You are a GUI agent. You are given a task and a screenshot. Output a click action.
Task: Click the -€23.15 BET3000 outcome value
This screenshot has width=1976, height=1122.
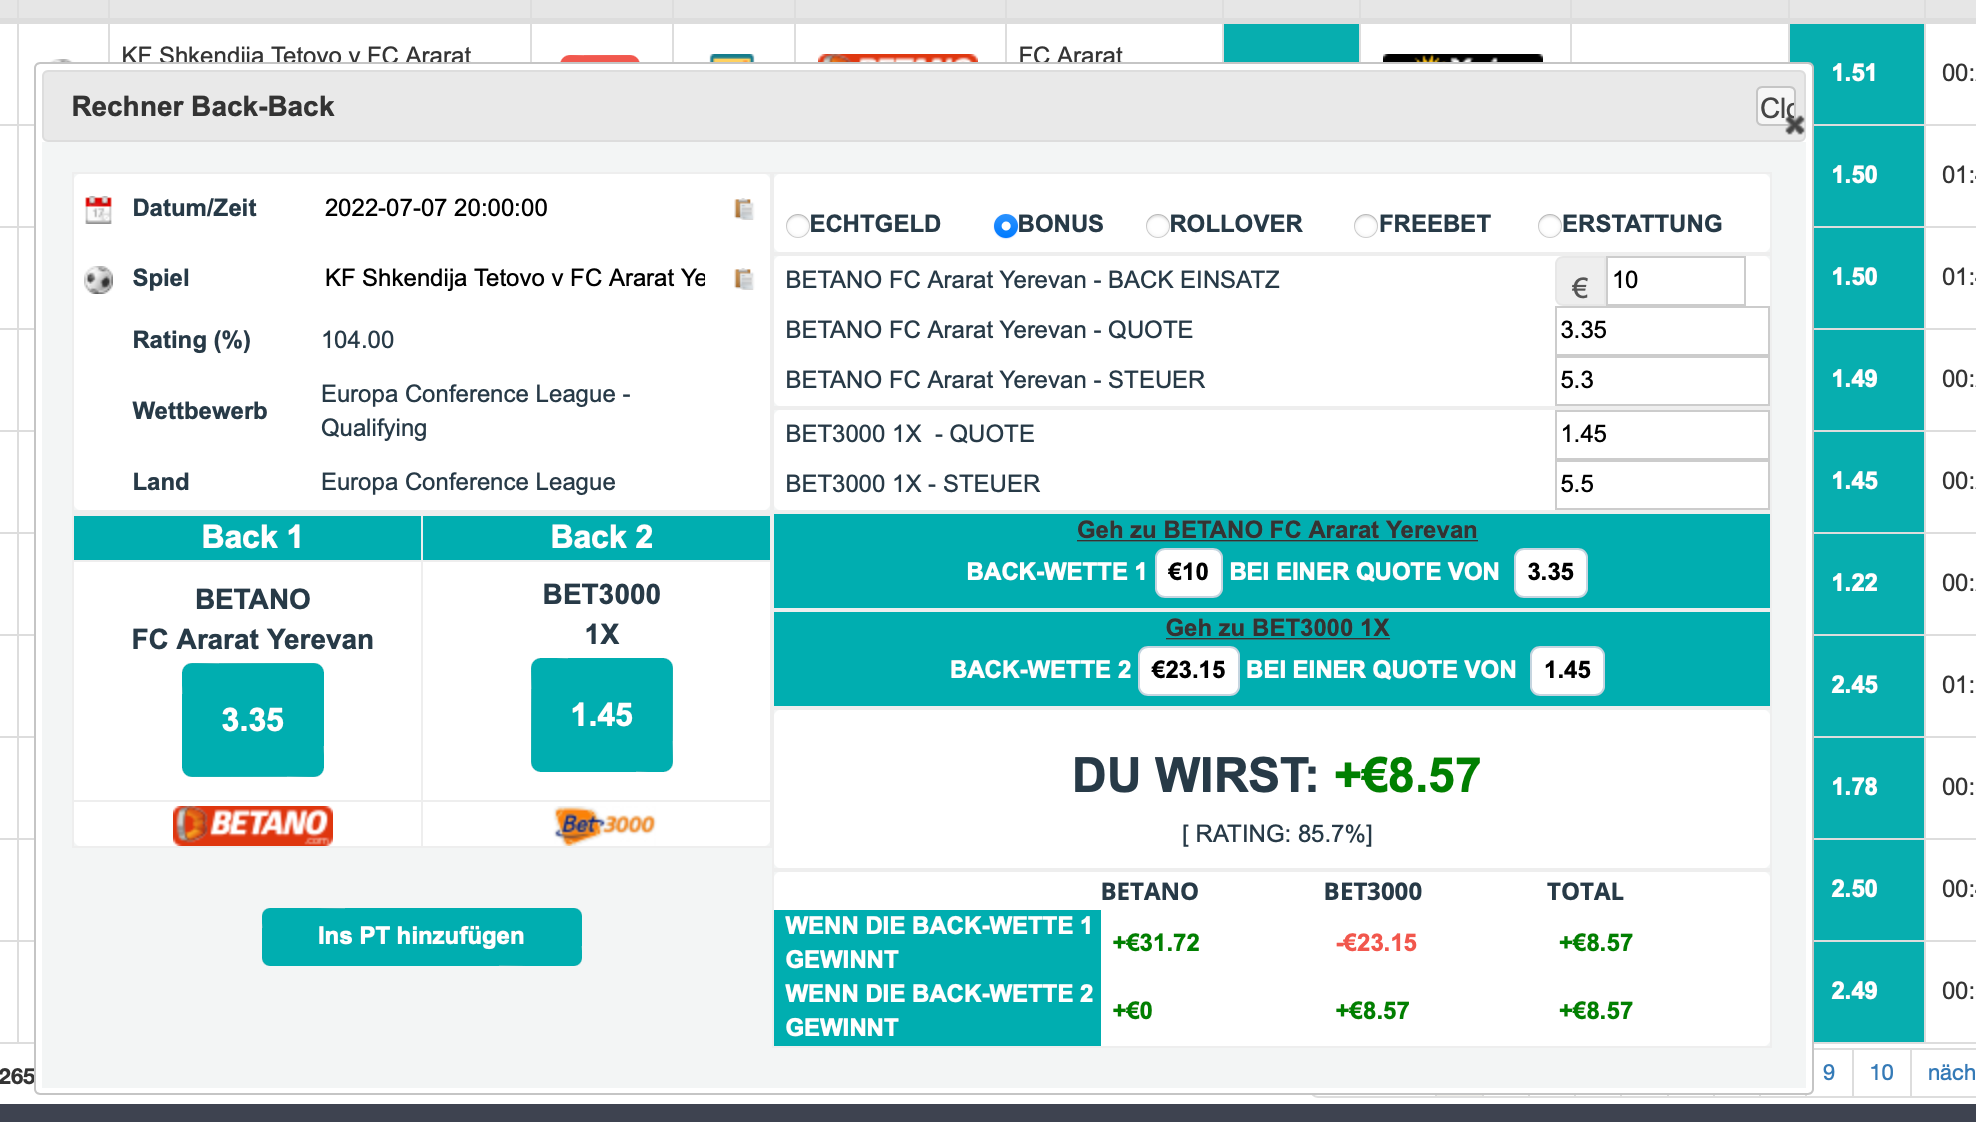click(1376, 943)
